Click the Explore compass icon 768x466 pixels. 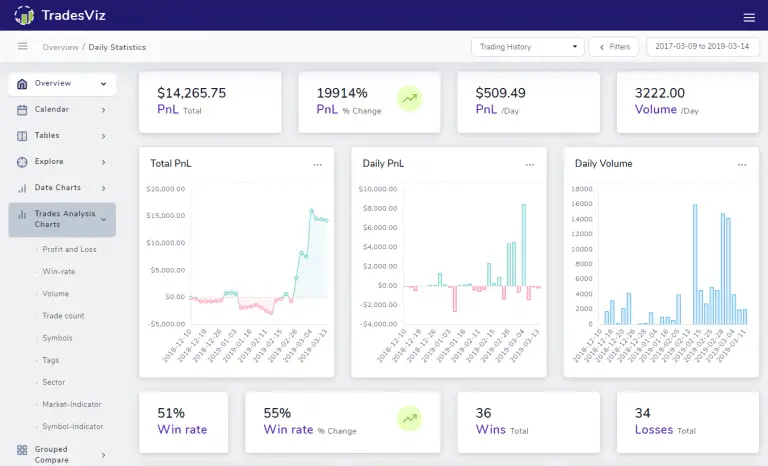(22, 161)
